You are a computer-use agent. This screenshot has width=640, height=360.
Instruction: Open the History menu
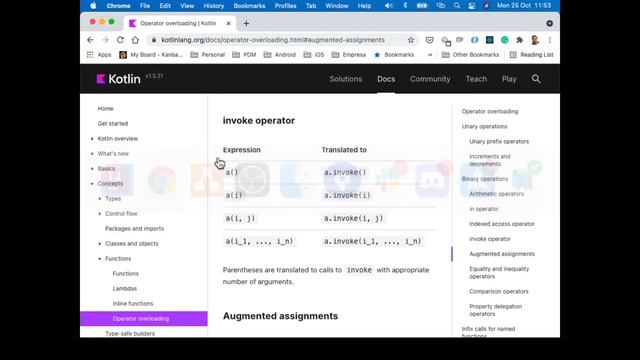point(213,6)
